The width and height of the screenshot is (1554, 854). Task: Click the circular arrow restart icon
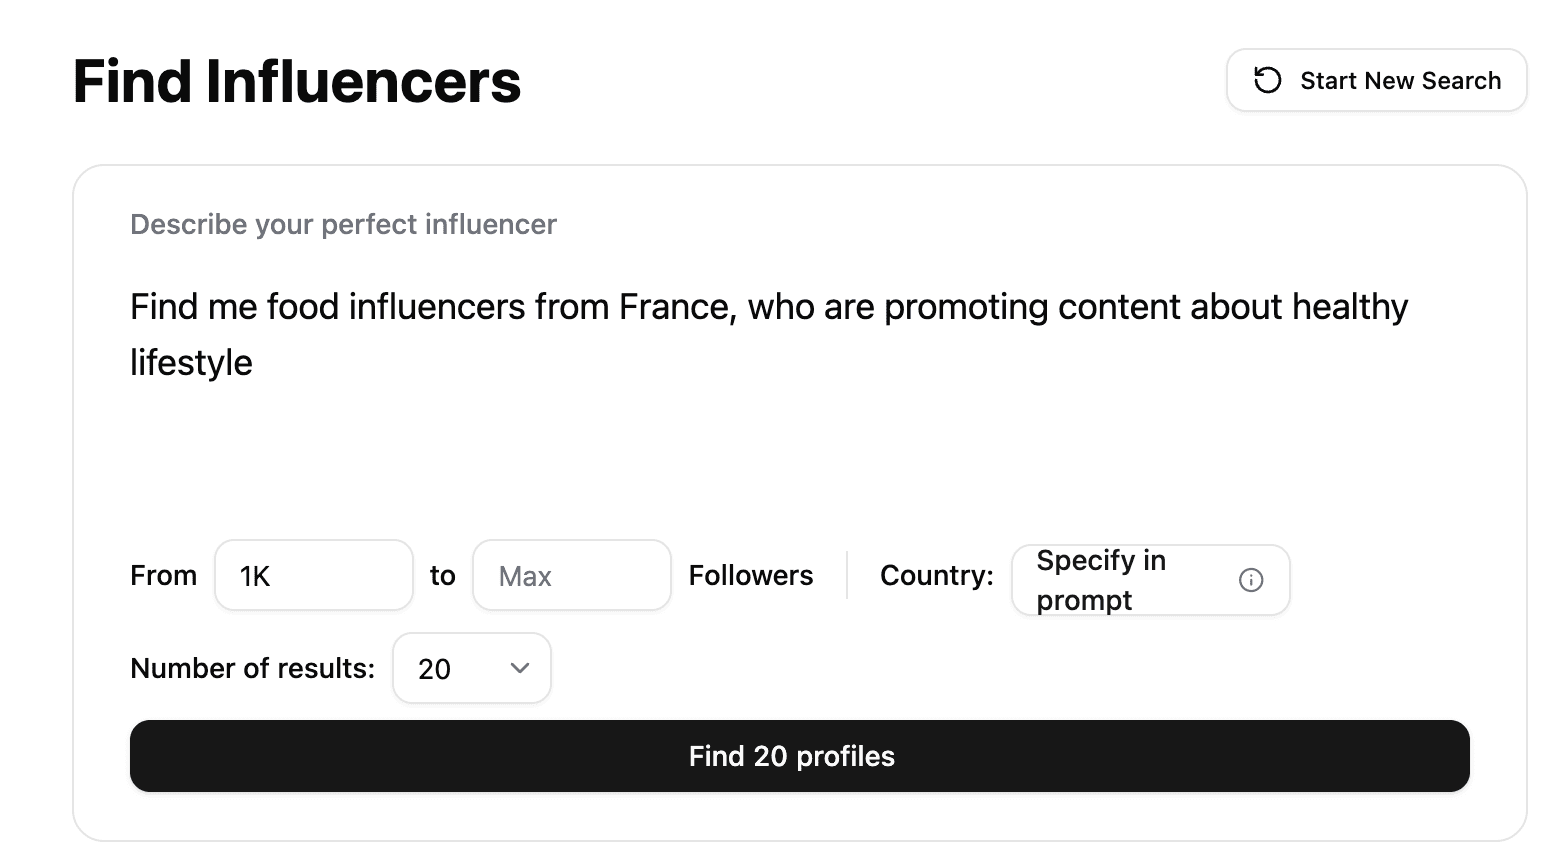[x=1267, y=80]
